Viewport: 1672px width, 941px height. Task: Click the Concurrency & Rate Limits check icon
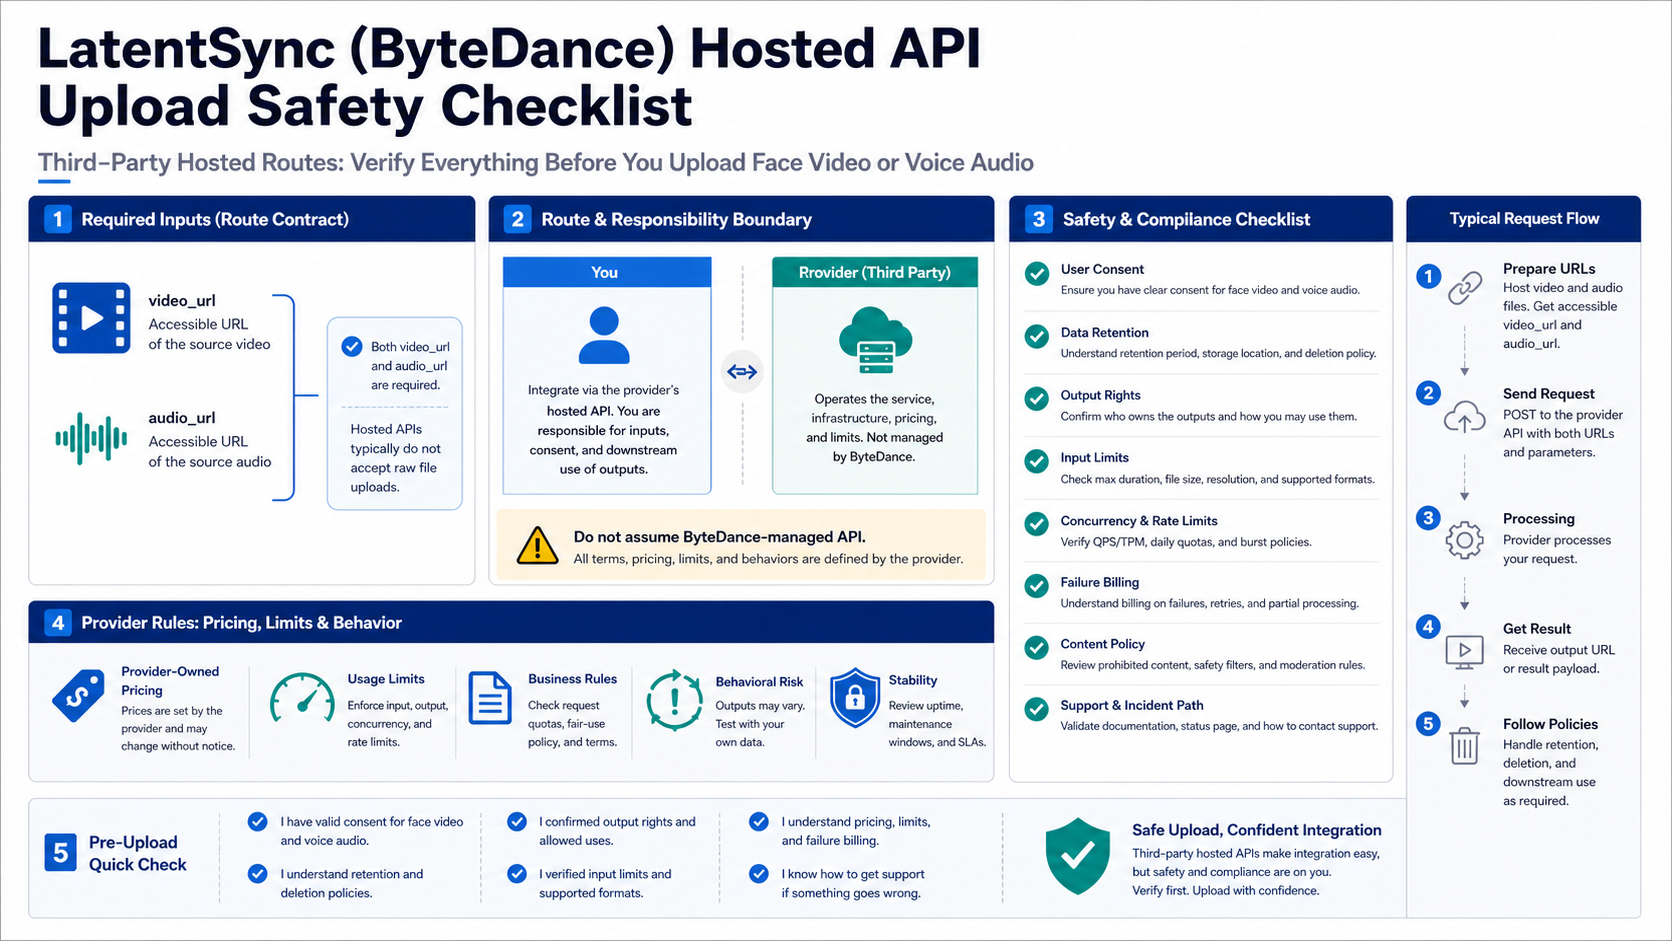(x=1037, y=524)
